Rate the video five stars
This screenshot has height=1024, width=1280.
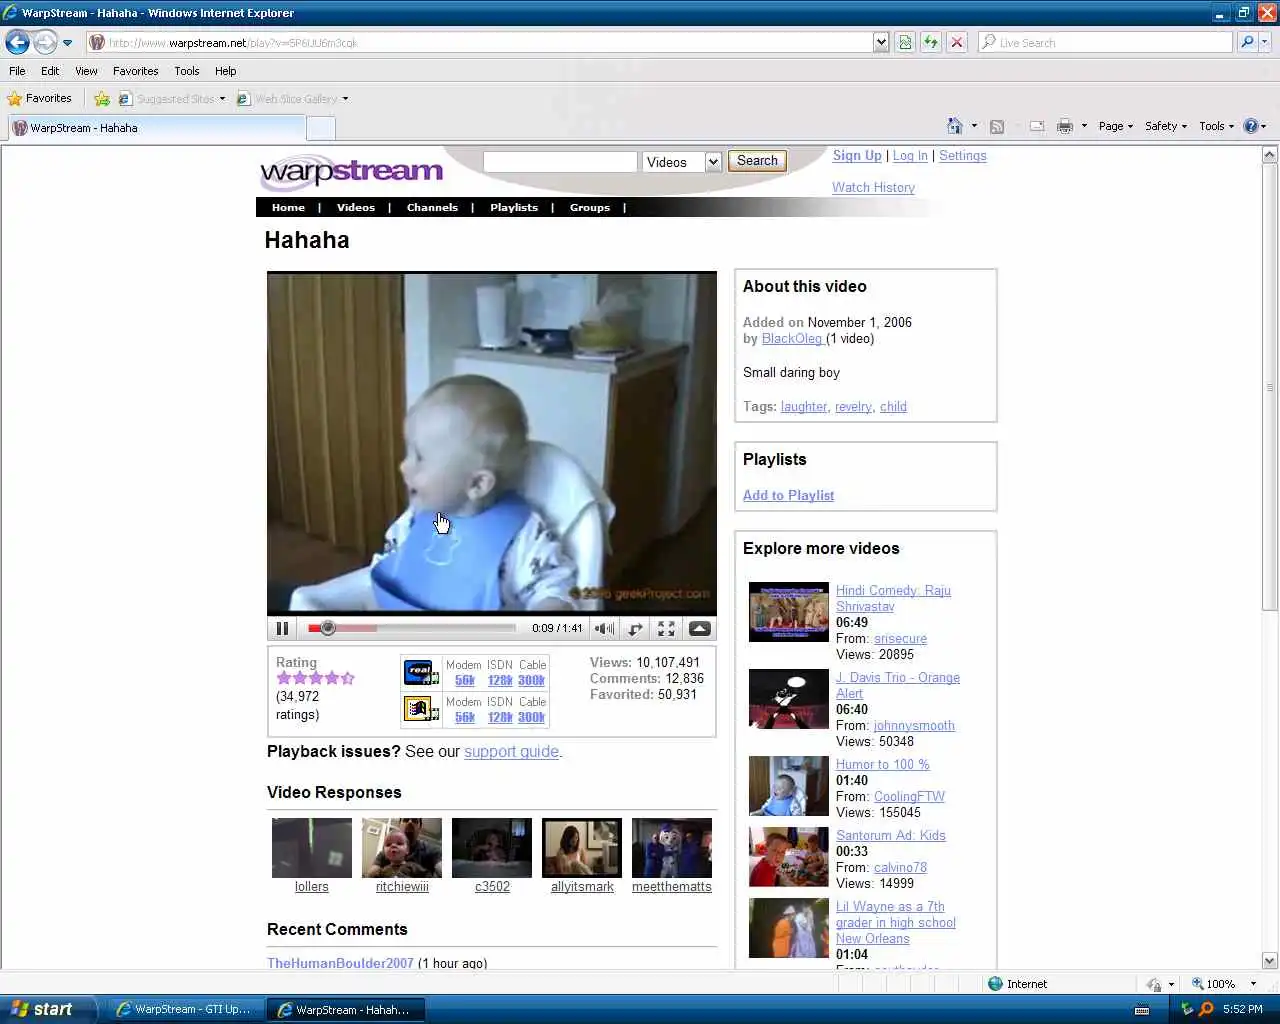point(348,678)
